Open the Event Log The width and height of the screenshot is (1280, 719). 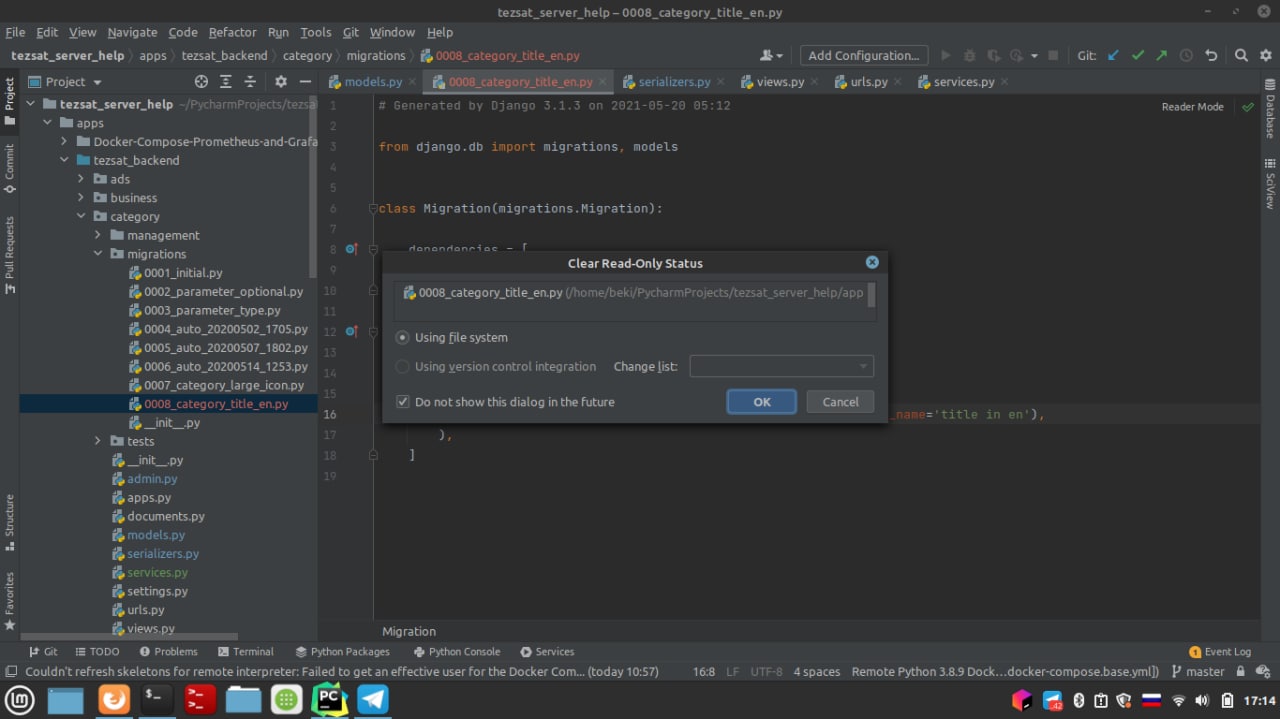(1219, 651)
